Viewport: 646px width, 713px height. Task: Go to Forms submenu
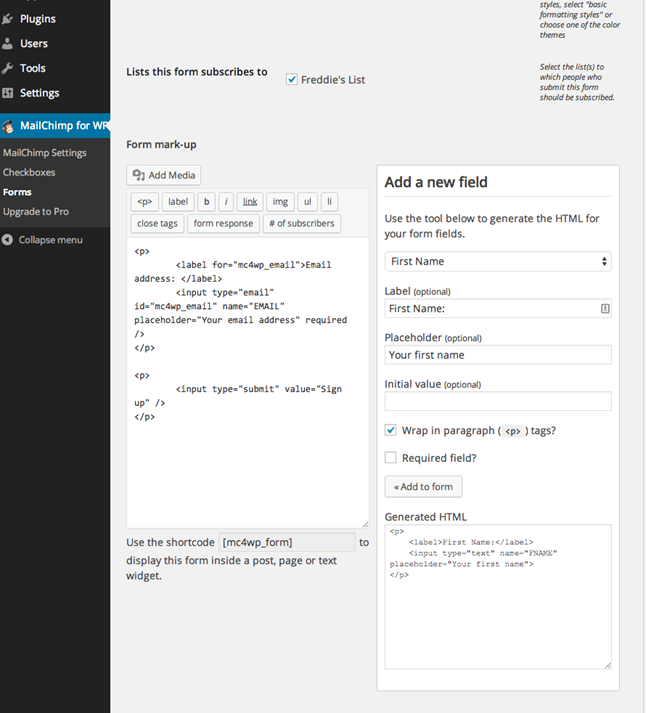17,192
